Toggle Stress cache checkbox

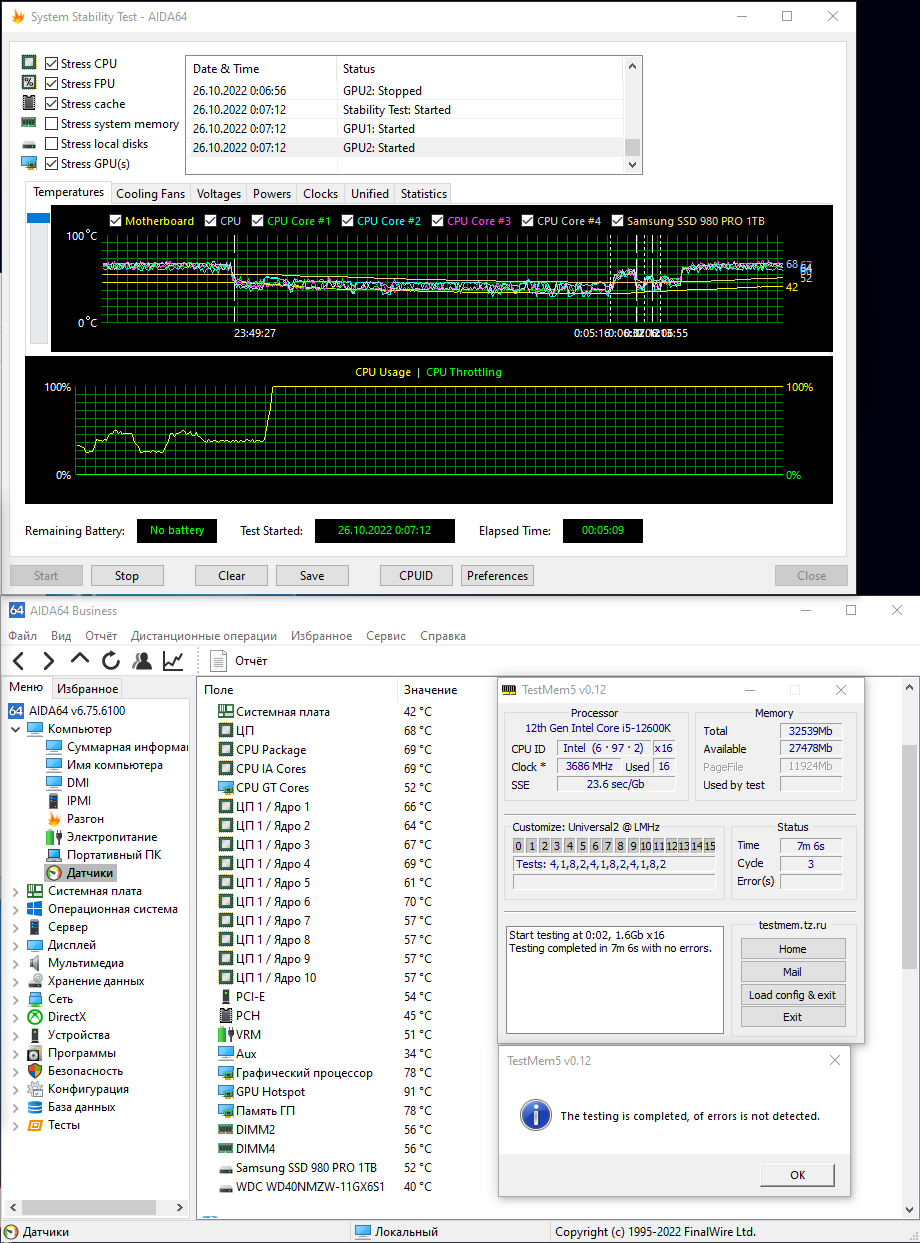coord(52,104)
